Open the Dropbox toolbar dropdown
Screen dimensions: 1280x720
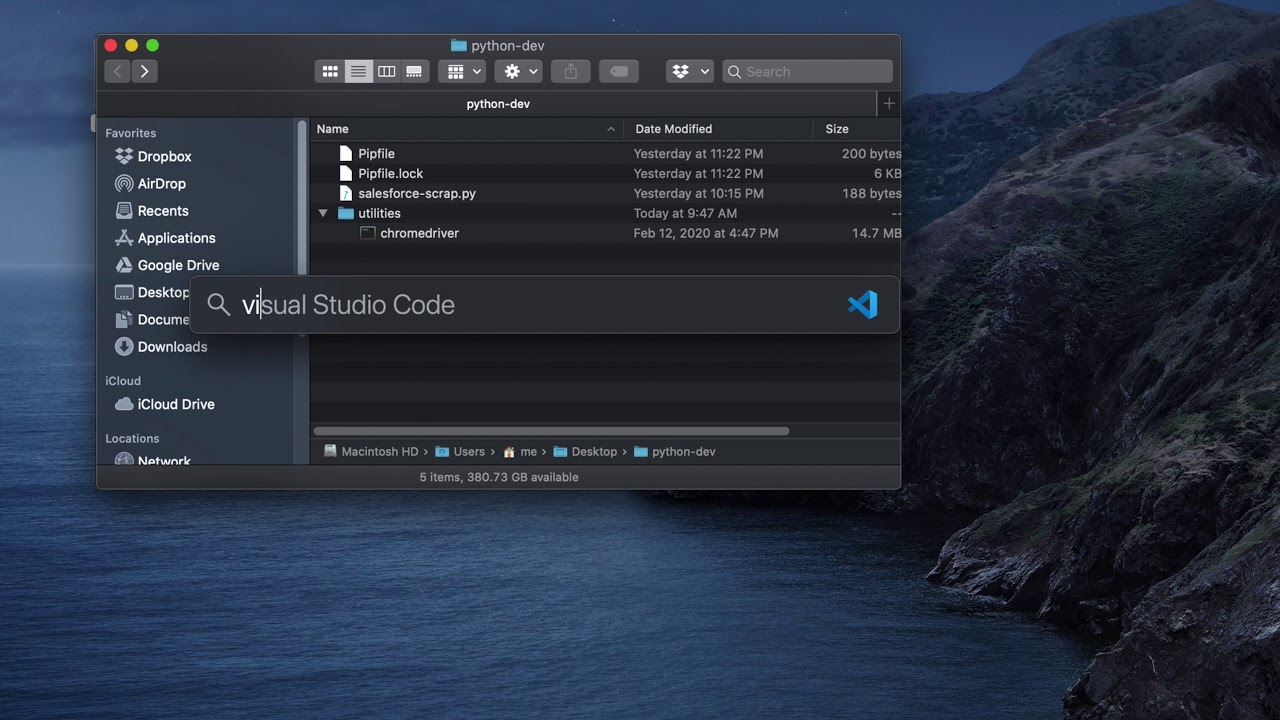pos(689,71)
